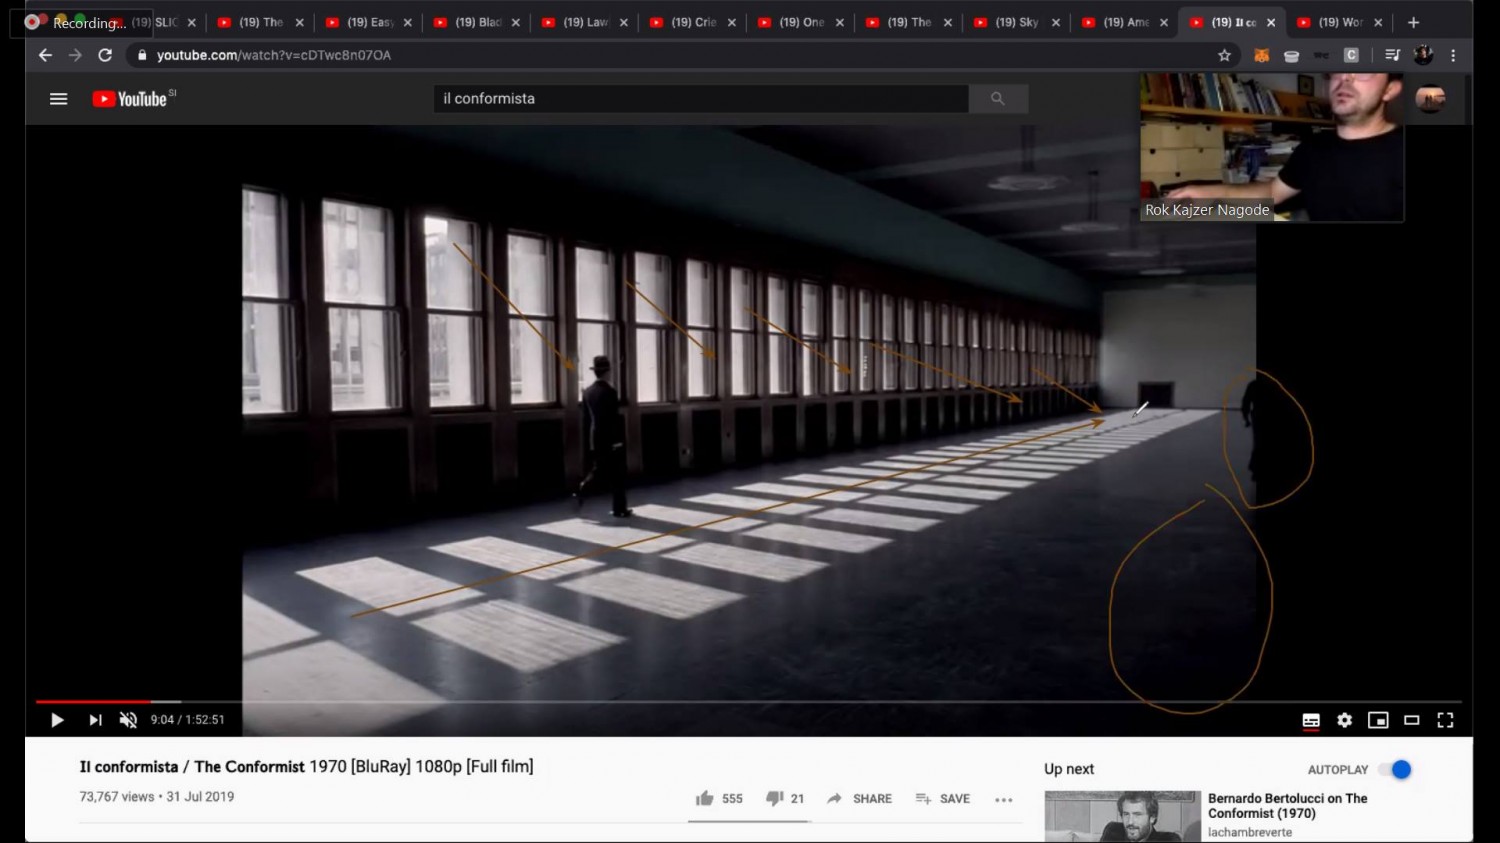Switch to miniplayer mode

[1378, 720]
